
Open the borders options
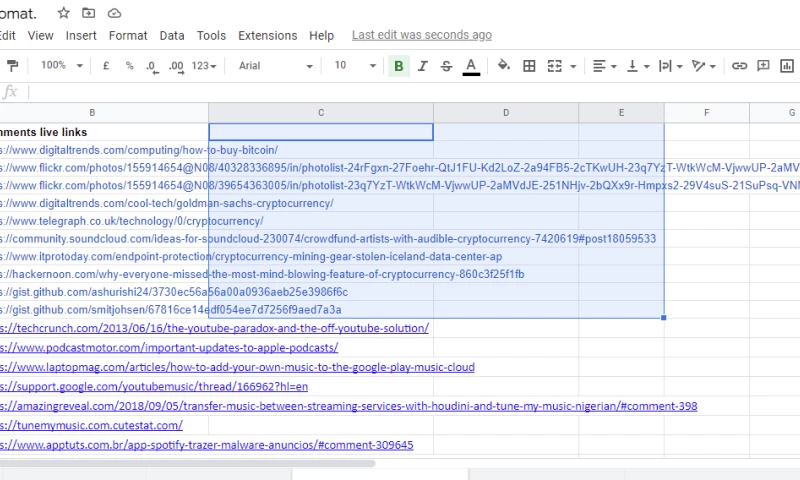pyautogui.click(x=530, y=66)
